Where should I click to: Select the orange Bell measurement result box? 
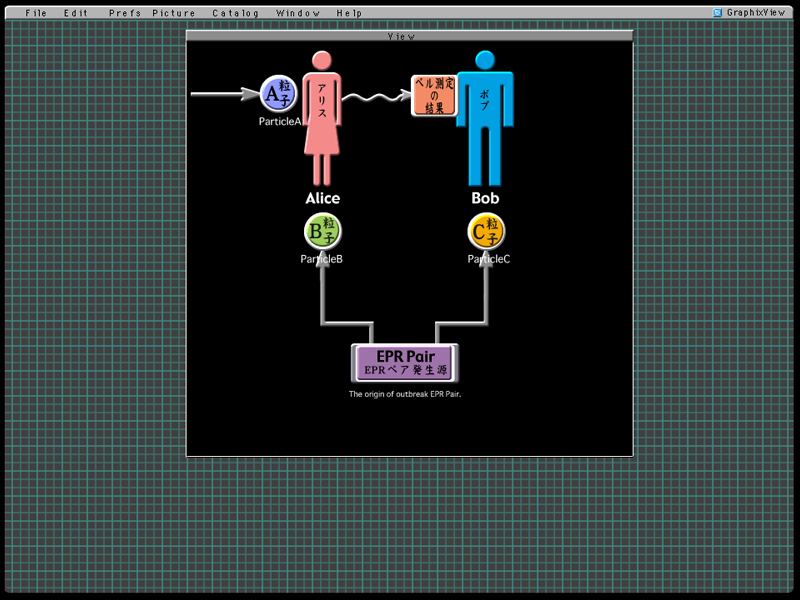434,95
